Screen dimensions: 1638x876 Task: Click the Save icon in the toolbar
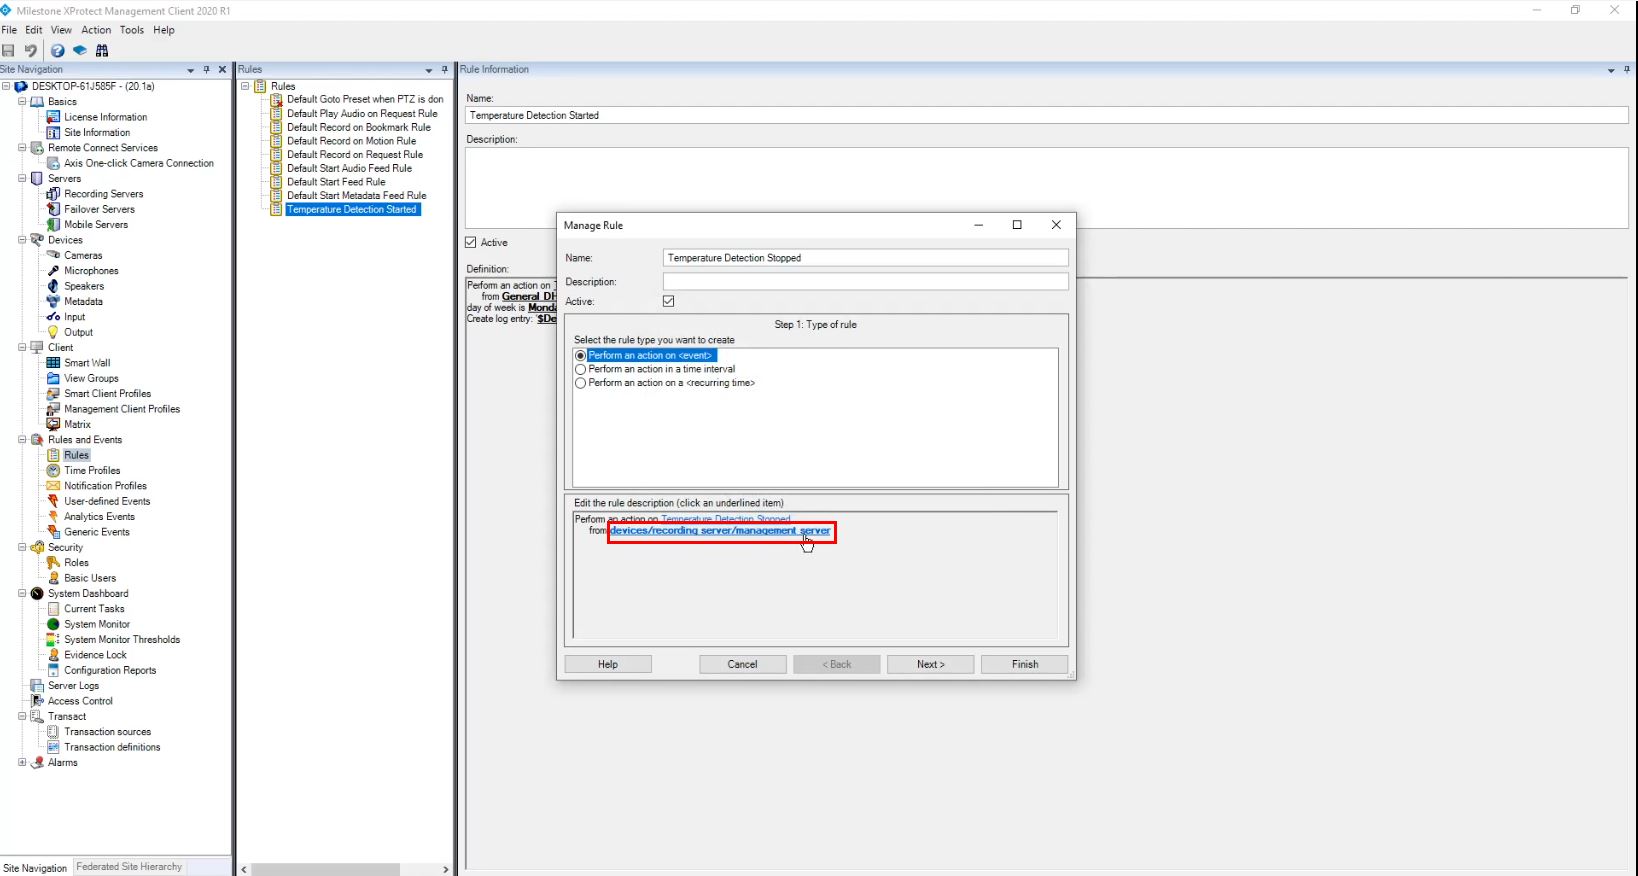[x=9, y=51]
